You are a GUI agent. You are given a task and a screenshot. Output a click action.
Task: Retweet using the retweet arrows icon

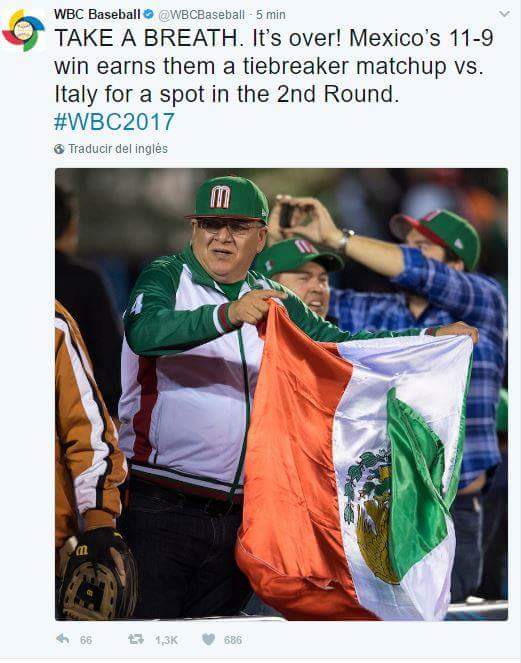point(136,639)
